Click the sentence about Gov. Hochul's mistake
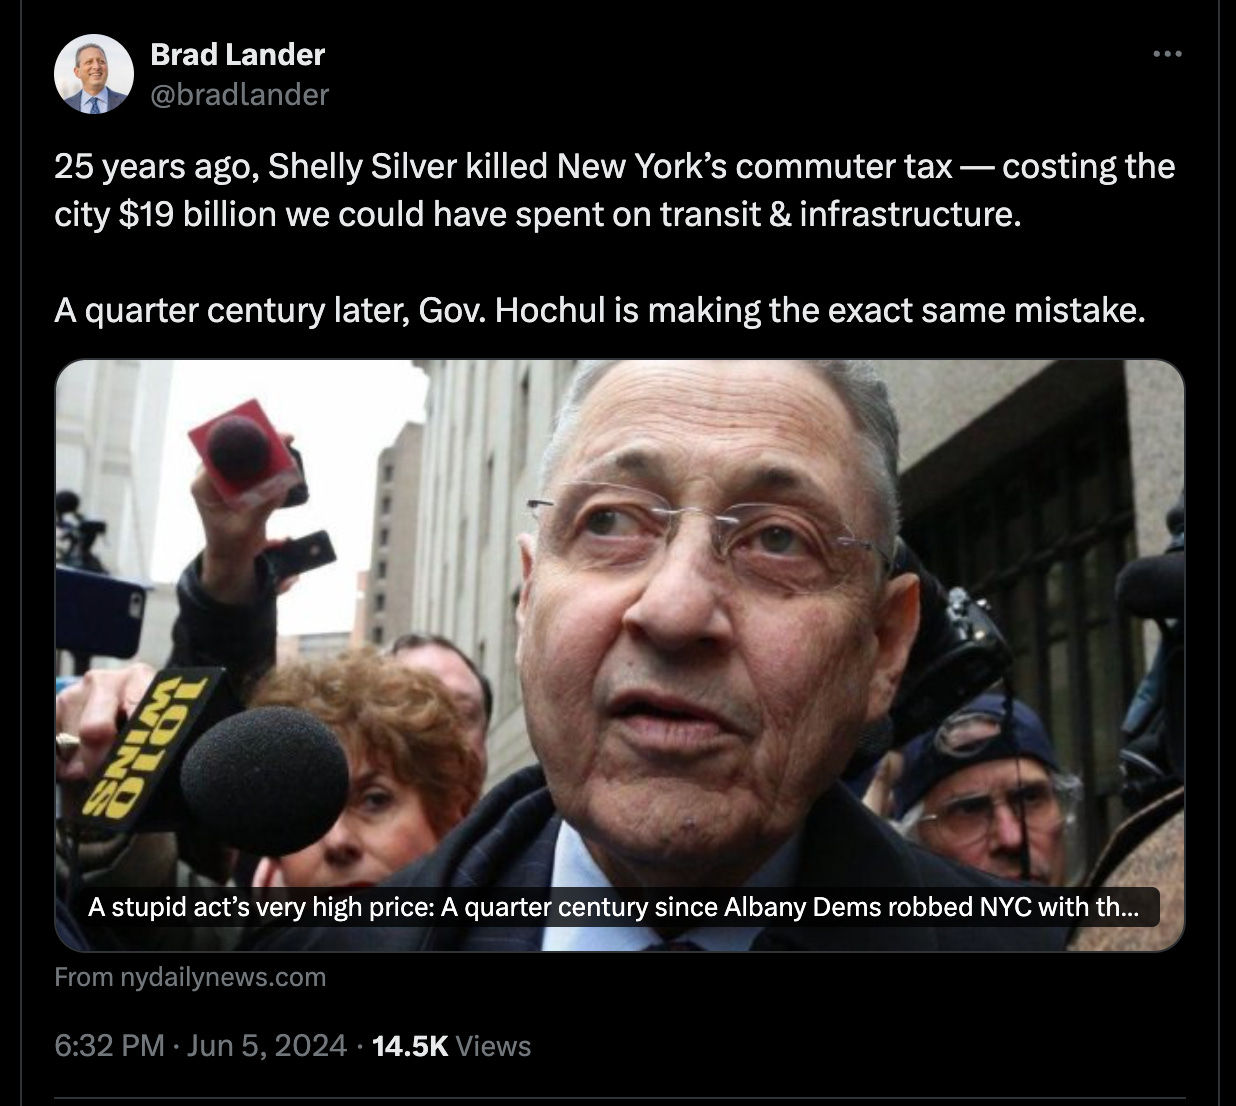Screen dimensions: 1236x1106 pos(600,311)
